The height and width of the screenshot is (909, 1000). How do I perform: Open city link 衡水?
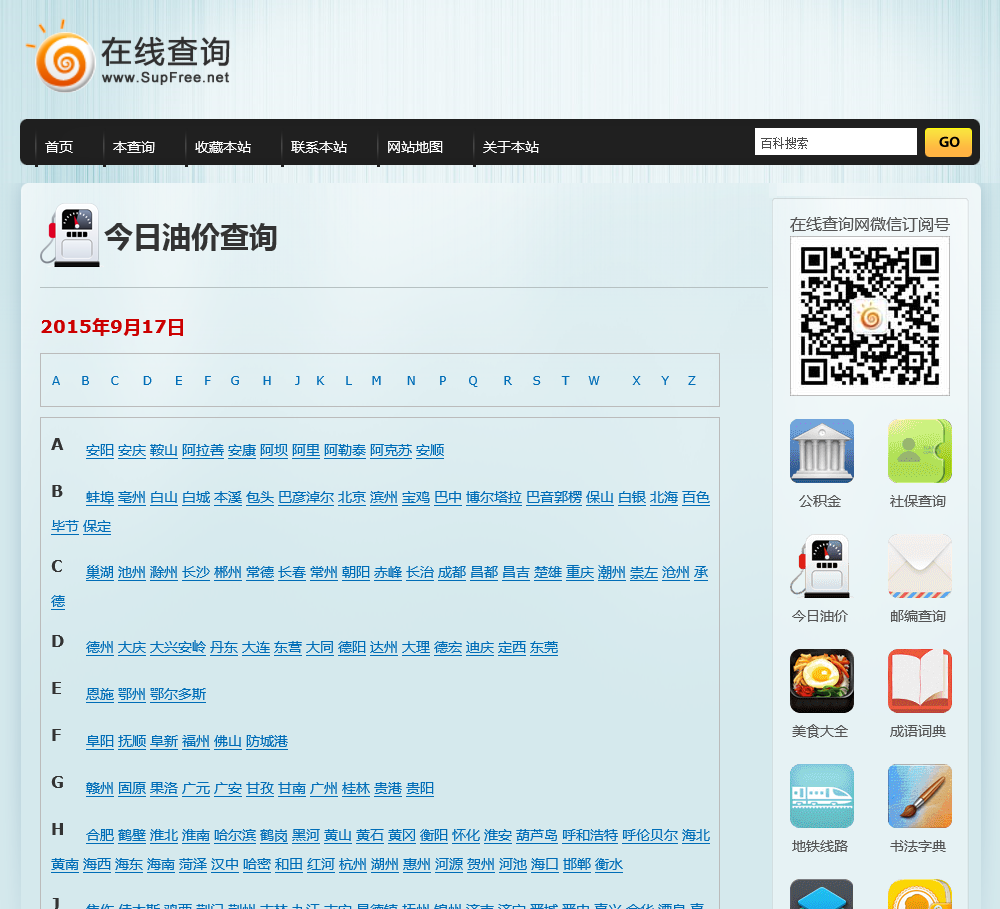[x=608, y=865]
